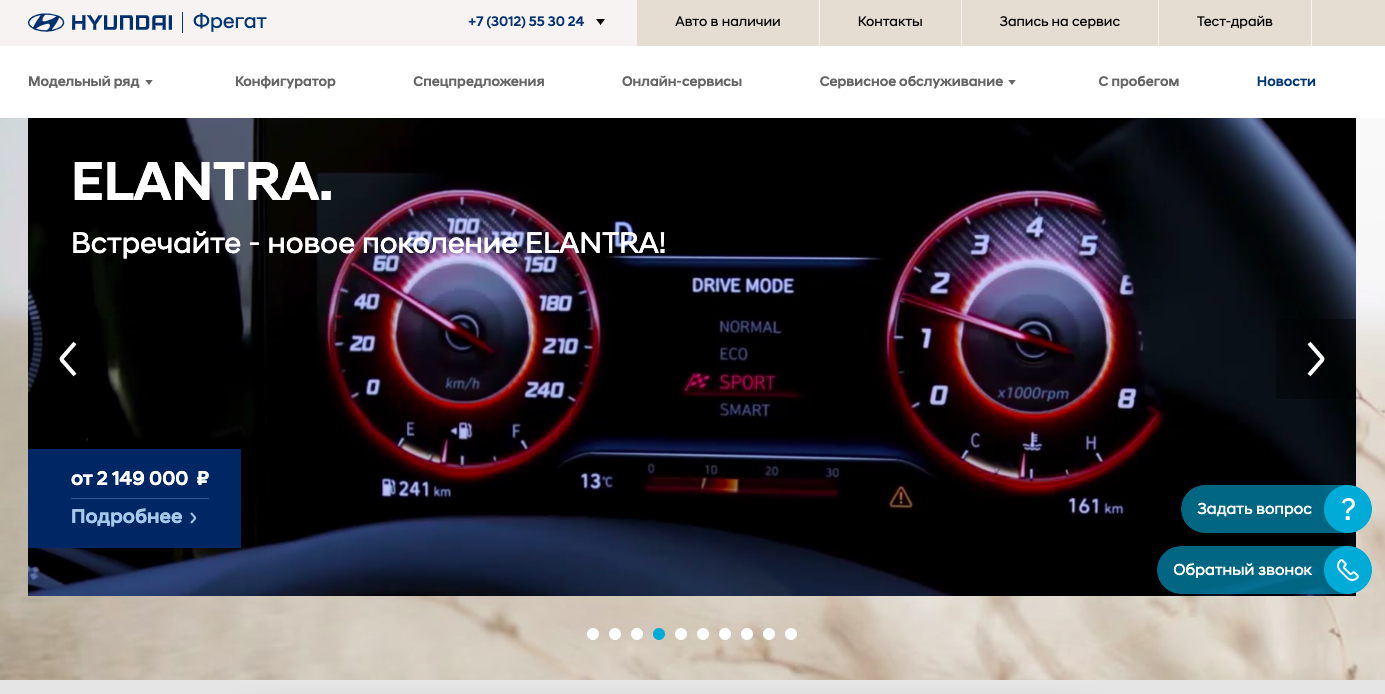Click the Hyundai logo icon
The width and height of the screenshot is (1385, 694).
coord(46,22)
